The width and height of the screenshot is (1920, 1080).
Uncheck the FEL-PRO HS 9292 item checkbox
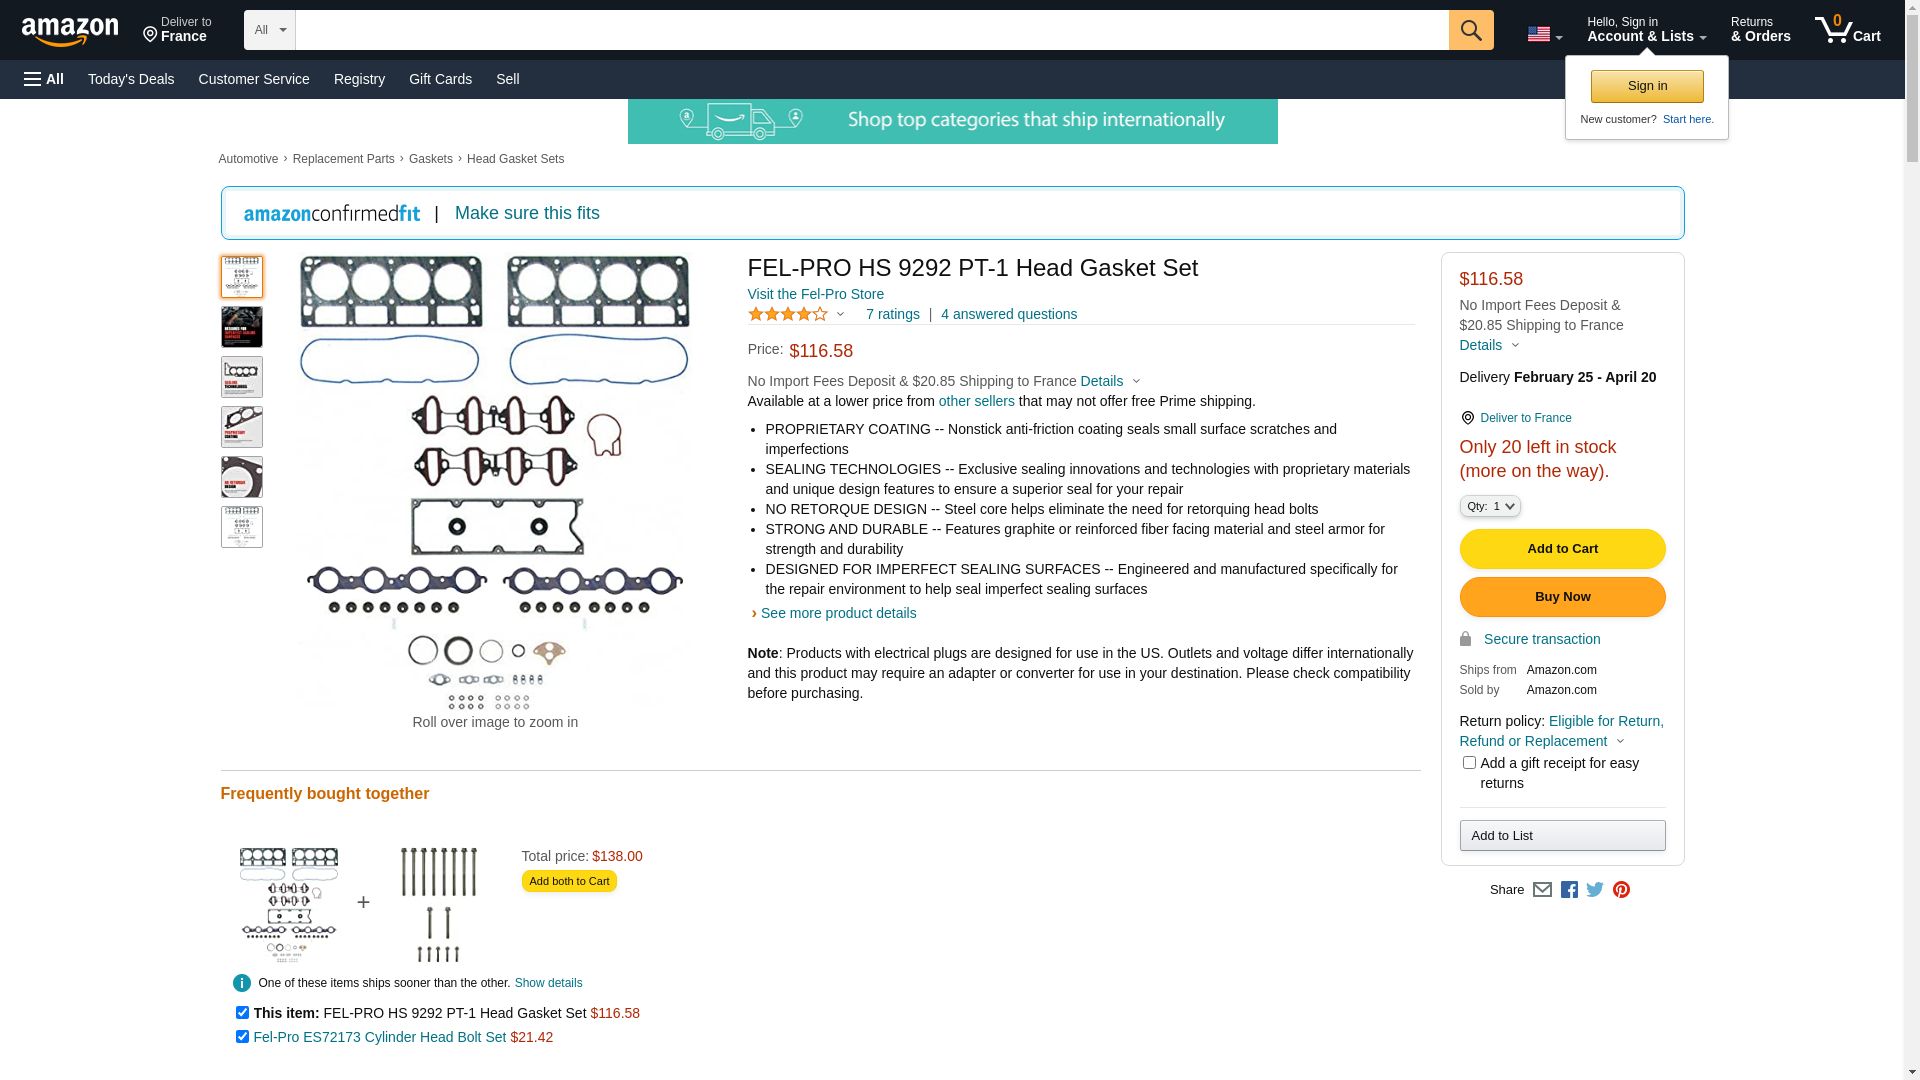[242, 1013]
